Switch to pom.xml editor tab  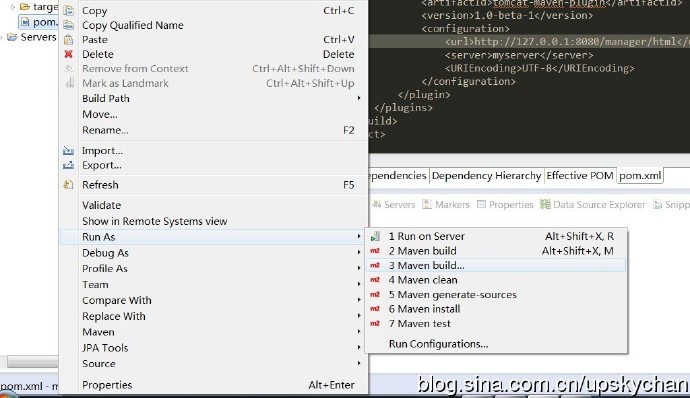coord(640,176)
